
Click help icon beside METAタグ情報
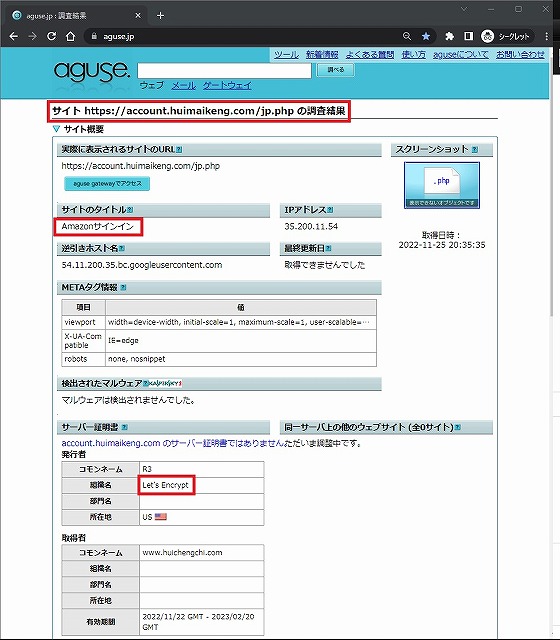pyautogui.click(x=123, y=288)
